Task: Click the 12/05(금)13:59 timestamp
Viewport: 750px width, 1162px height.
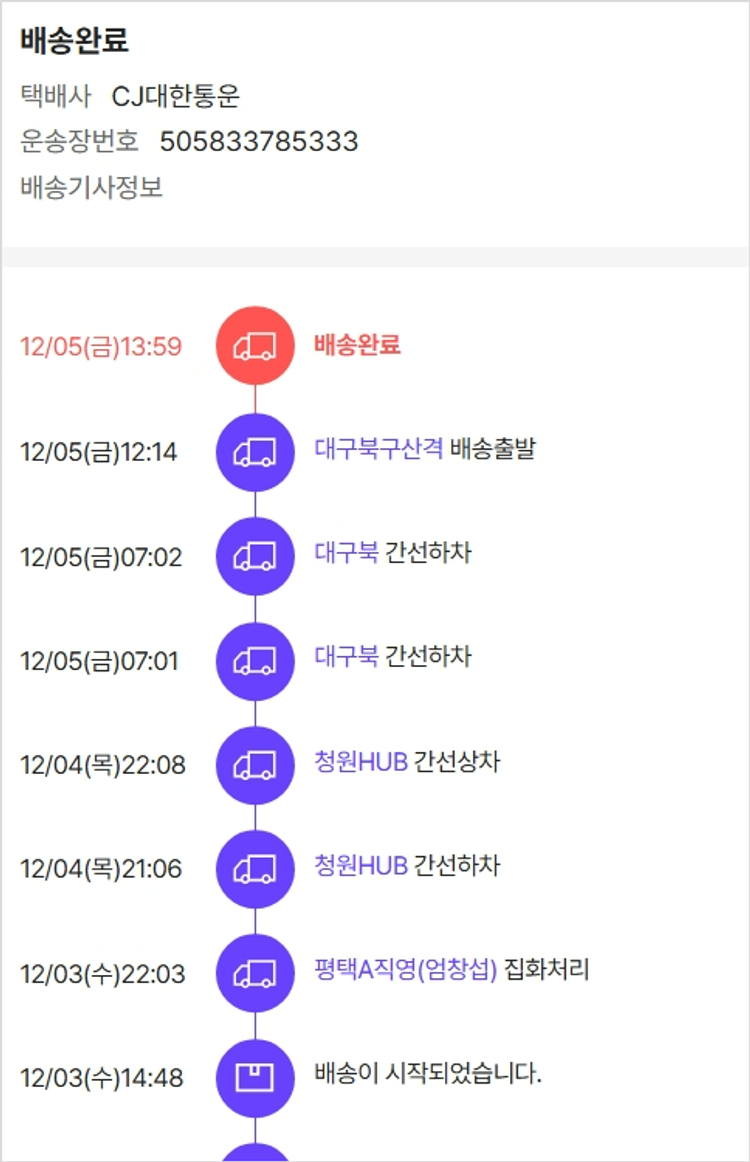Action: point(101,347)
